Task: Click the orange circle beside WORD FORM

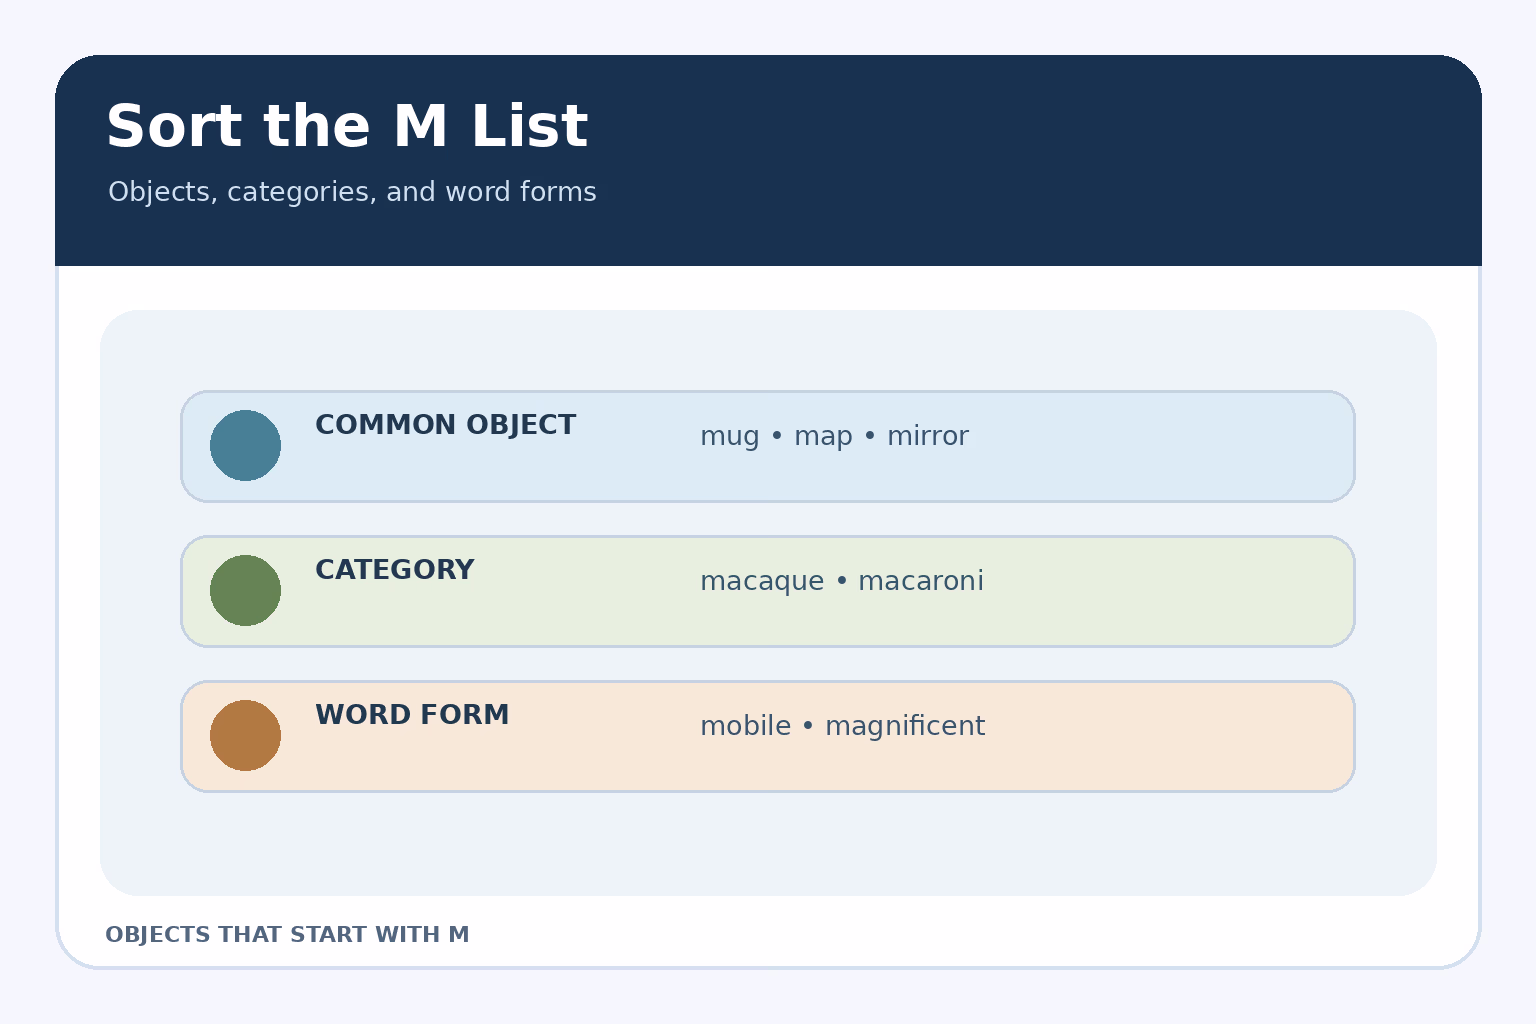Action: tap(245, 735)
